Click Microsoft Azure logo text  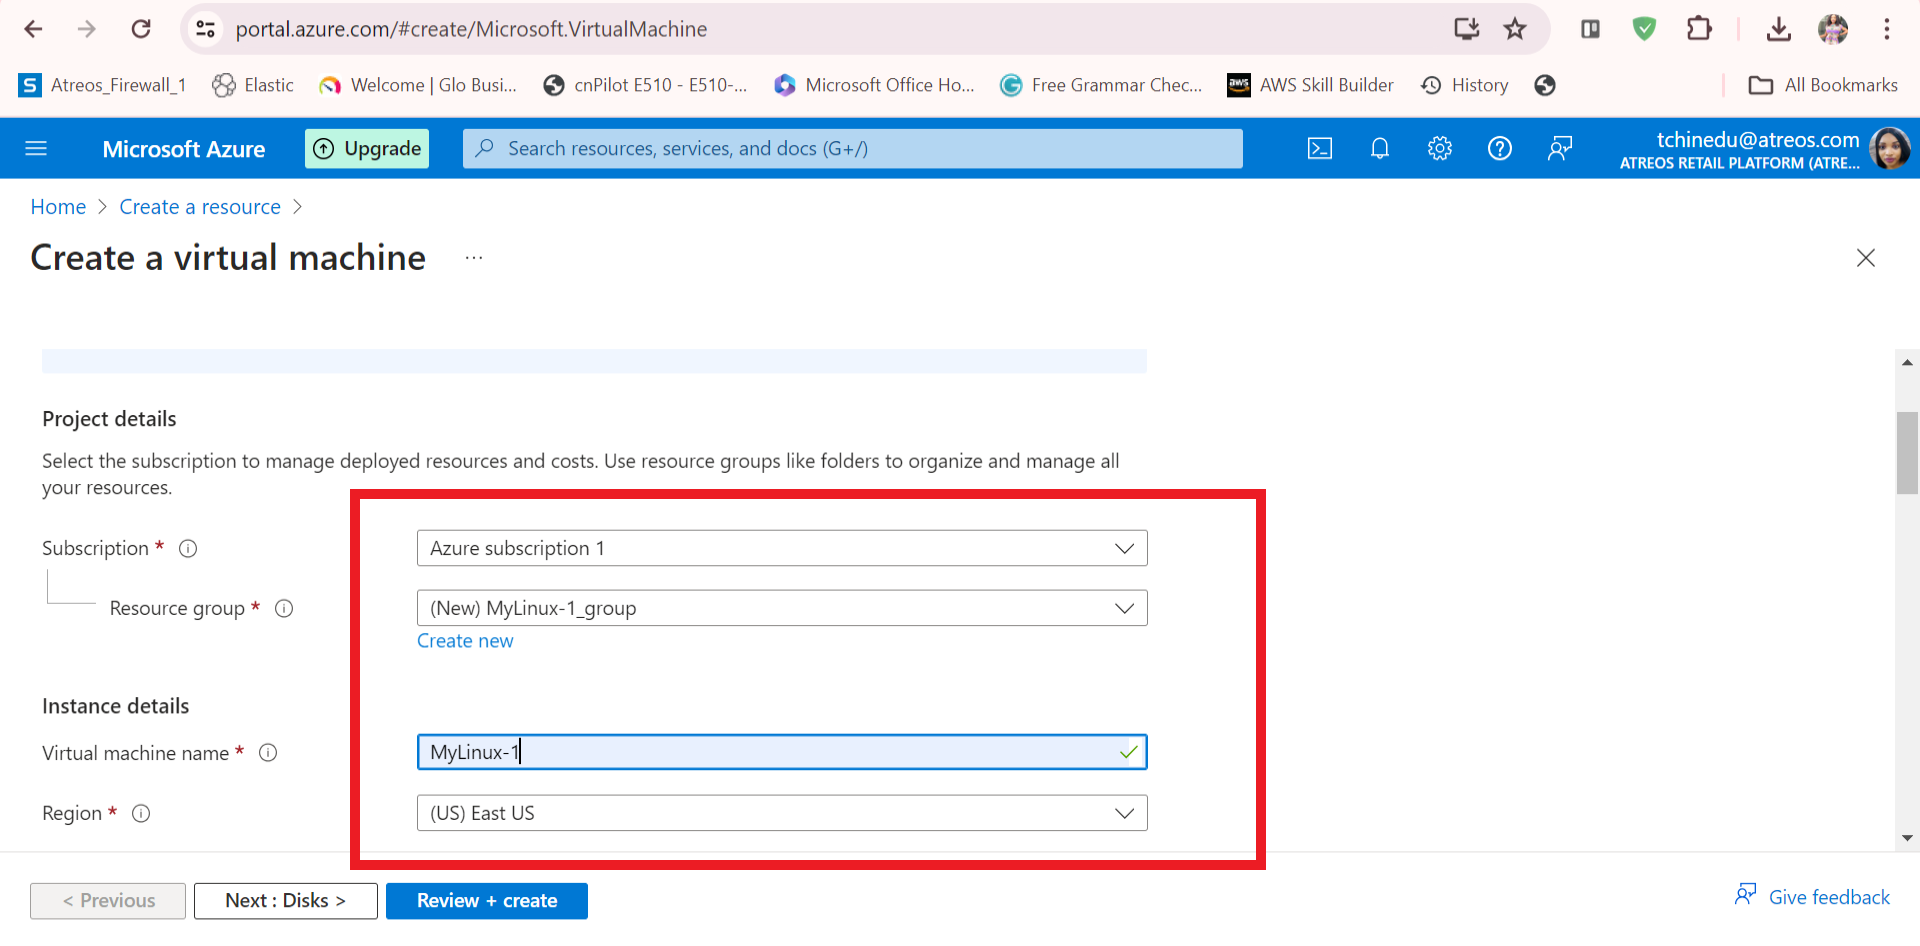(184, 149)
